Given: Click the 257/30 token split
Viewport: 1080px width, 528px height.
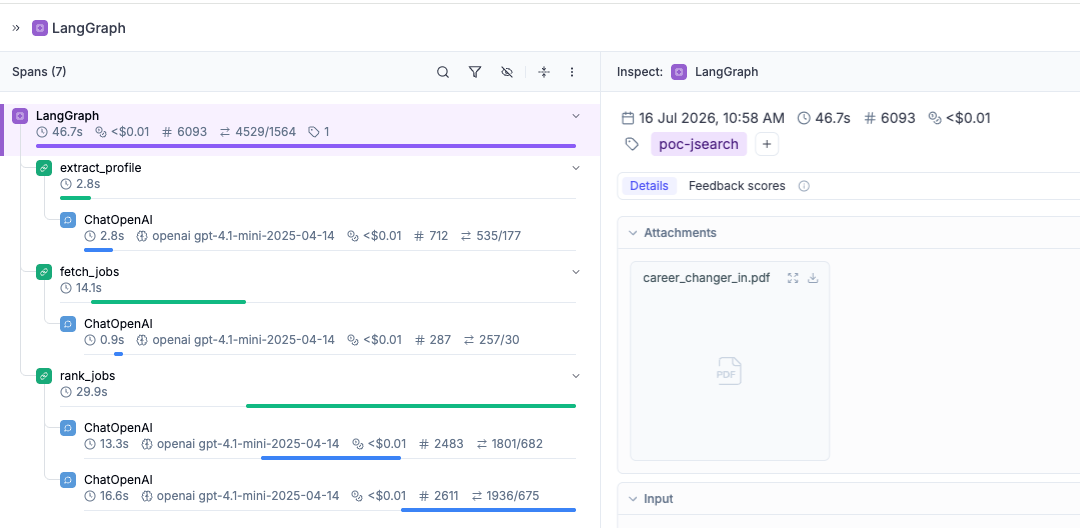Looking at the screenshot, I should pyautogui.click(x=501, y=340).
